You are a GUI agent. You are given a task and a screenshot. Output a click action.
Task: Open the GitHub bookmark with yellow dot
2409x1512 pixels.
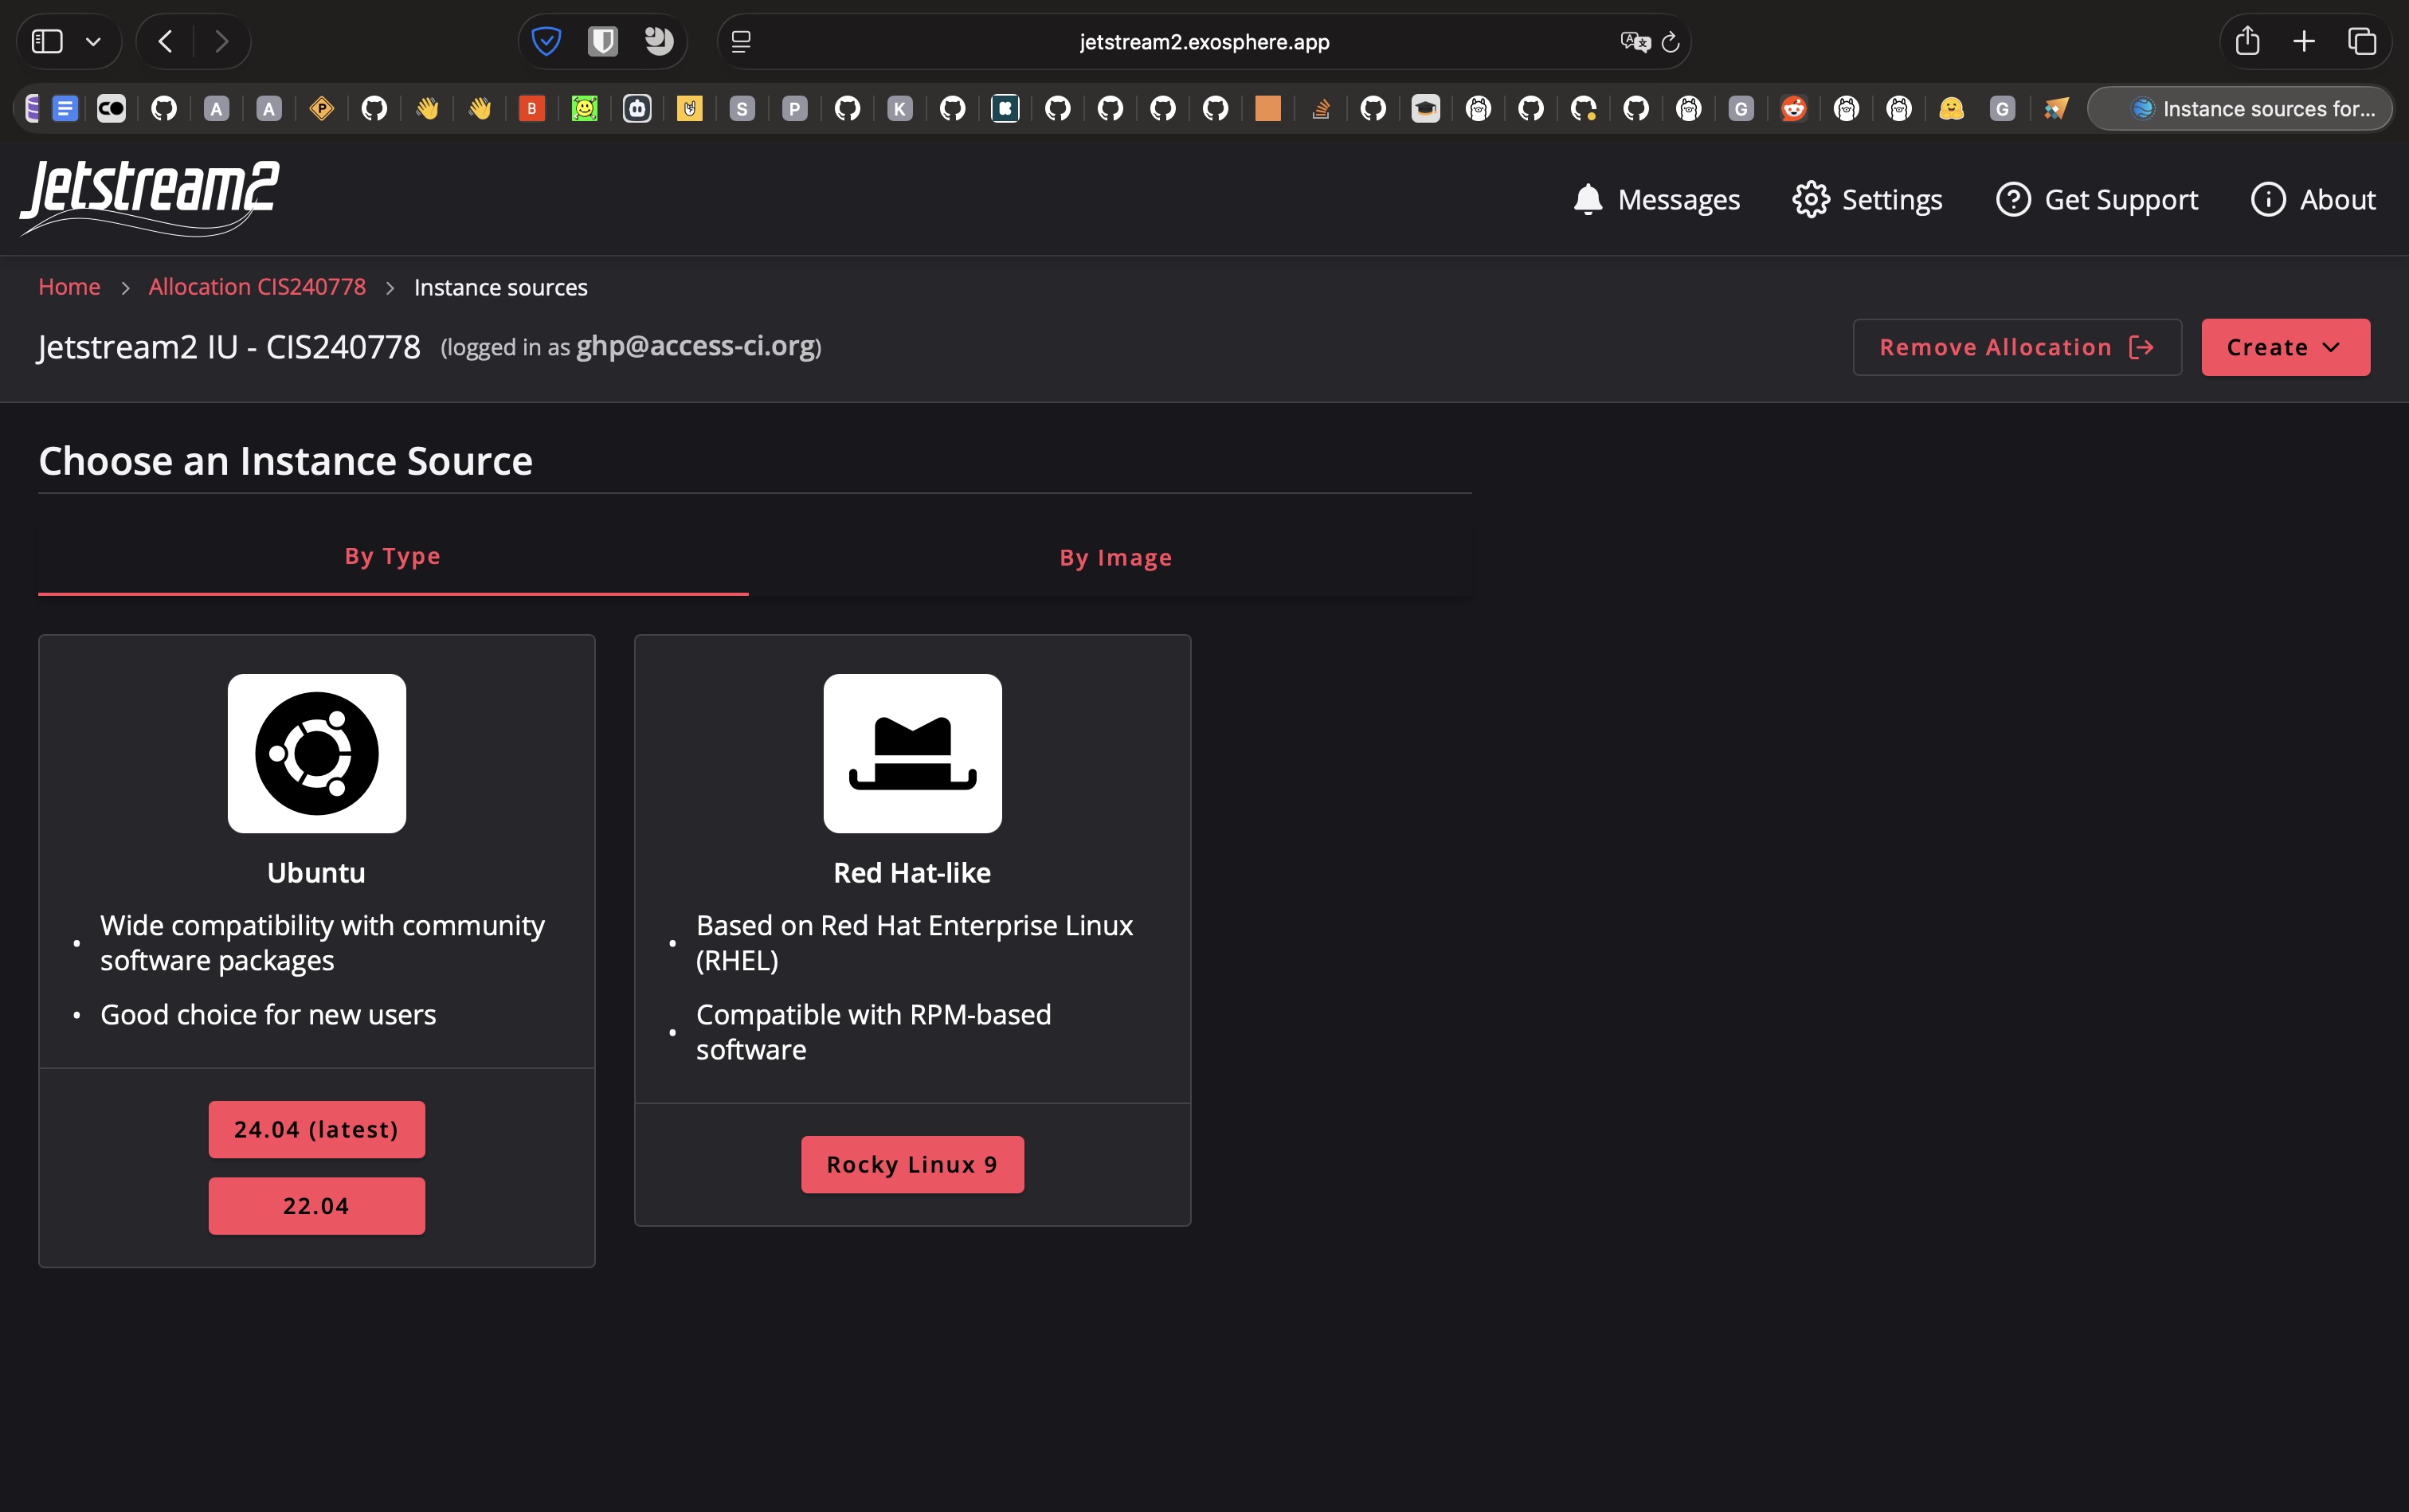click(1584, 108)
